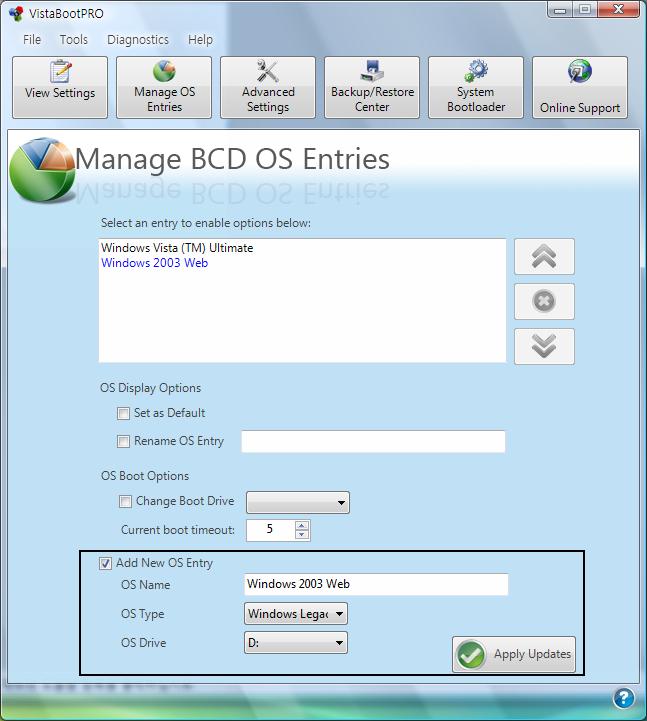
Task: Delete selected OS entry with X button
Action: click(544, 302)
